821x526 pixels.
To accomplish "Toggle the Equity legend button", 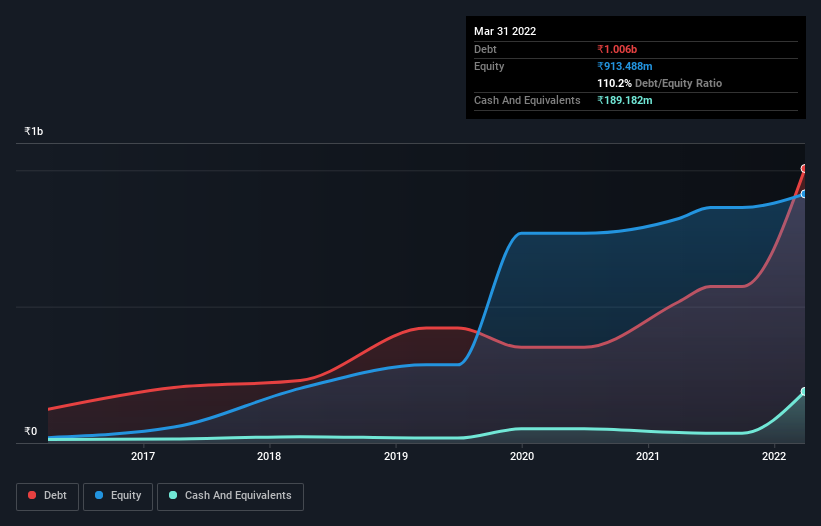I will click(x=118, y=496).
